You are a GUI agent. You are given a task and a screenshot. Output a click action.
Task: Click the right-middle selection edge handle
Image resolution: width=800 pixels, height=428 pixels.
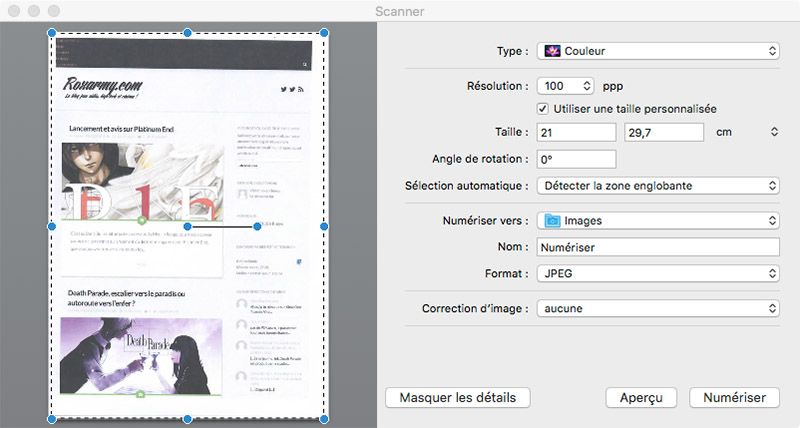[x=324, y=227]
